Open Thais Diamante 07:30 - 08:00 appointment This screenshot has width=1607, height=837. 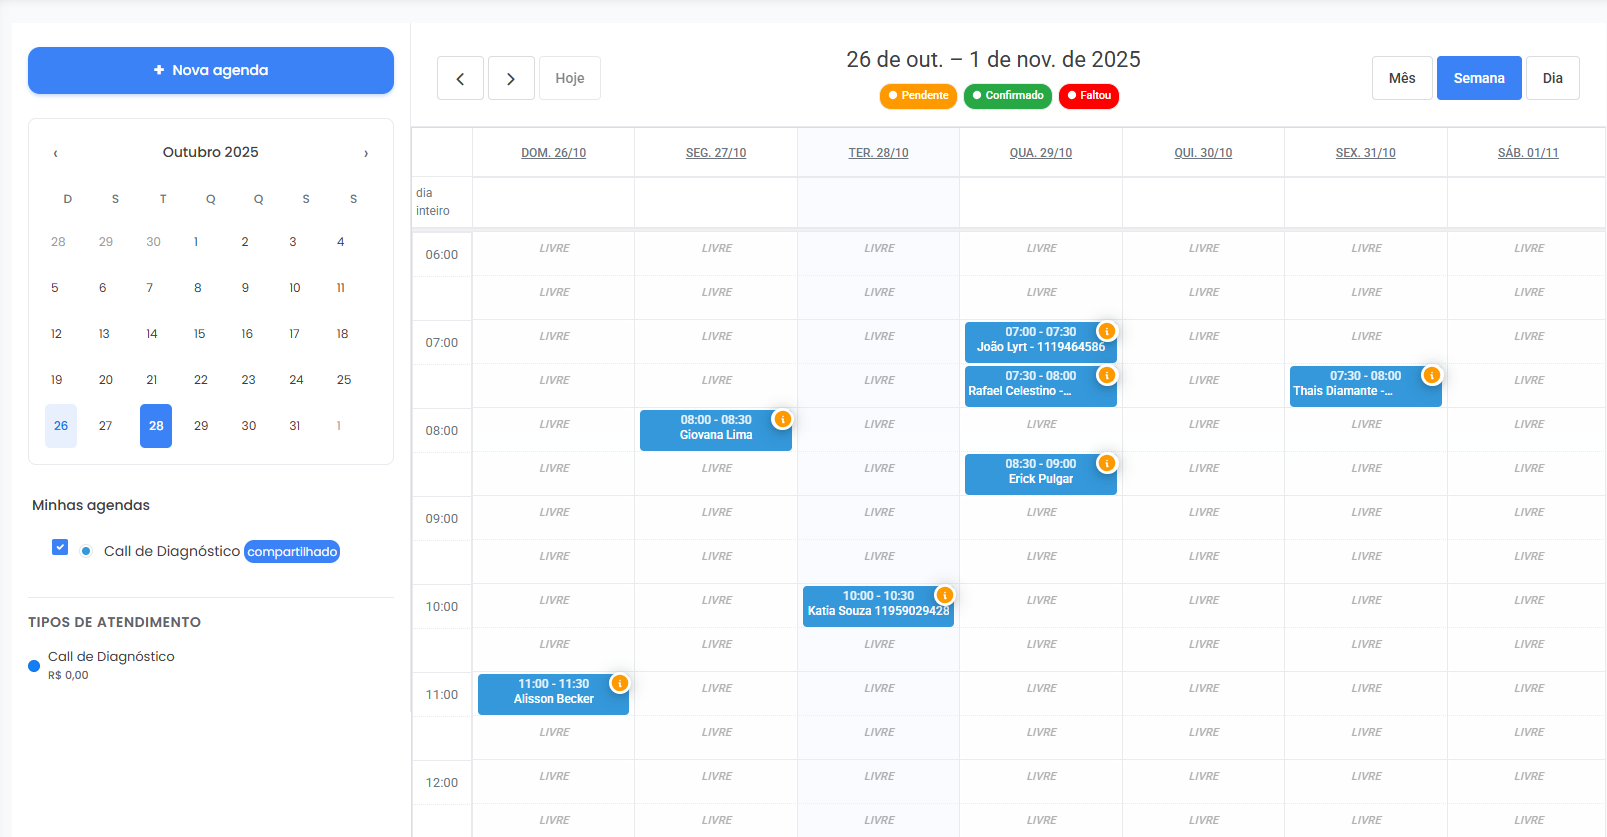(1366, 384)
